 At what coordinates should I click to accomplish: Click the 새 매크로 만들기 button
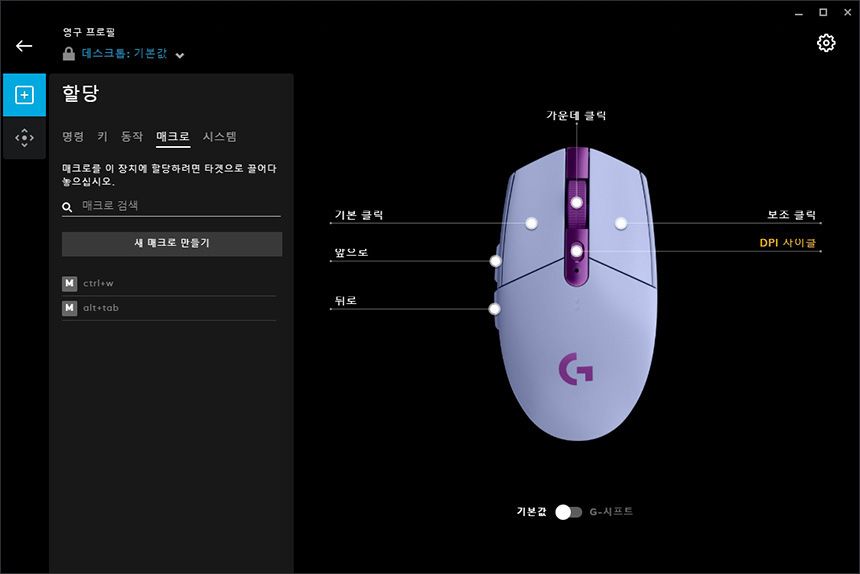tap(172, 244)
